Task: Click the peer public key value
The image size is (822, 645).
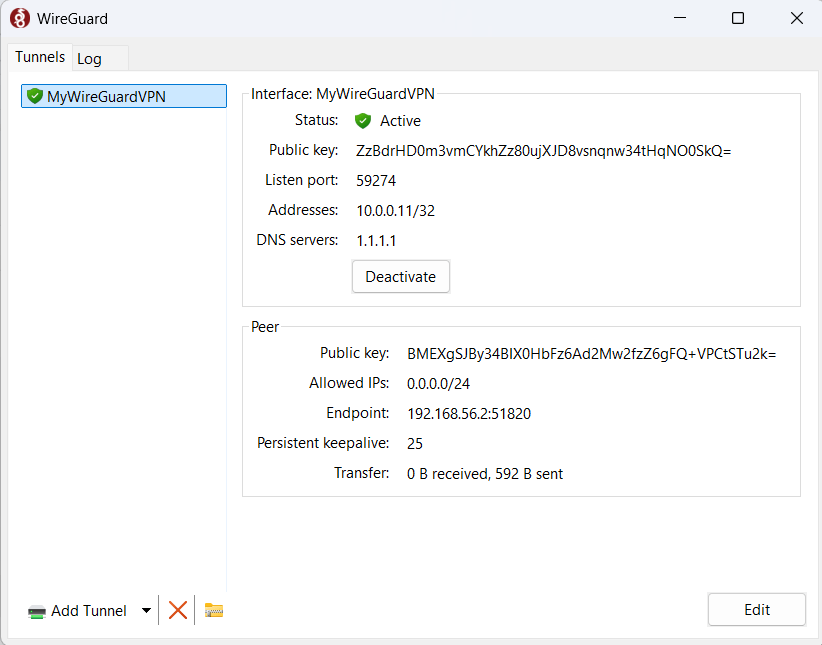Action: tap(591, 354)
